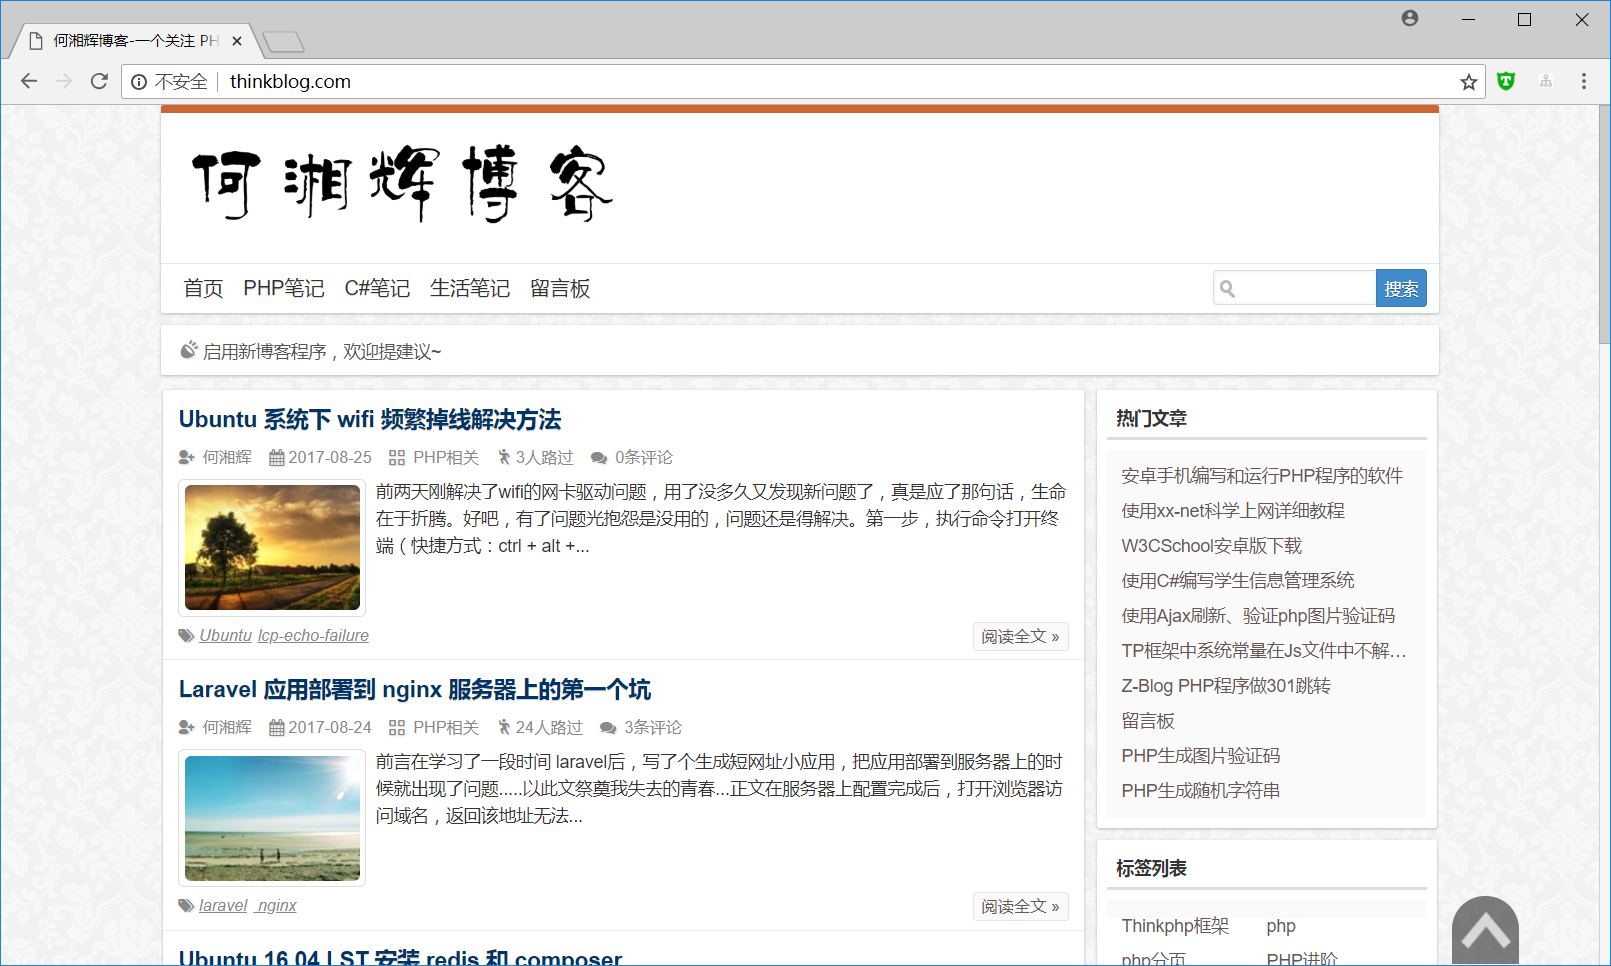Open hot article W3CSchool安卓版下载
This screenshot has width=1611, height=966.
[x=1212, y=545]
